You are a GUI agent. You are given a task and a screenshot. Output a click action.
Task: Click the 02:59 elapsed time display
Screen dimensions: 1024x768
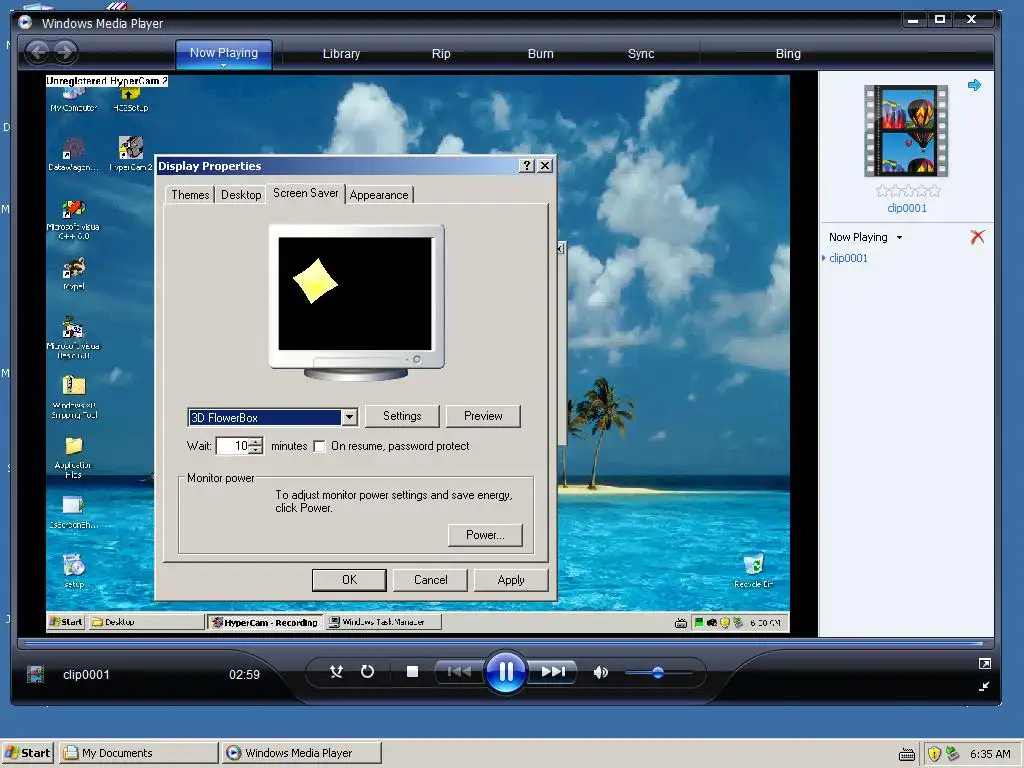click(244, 675)
